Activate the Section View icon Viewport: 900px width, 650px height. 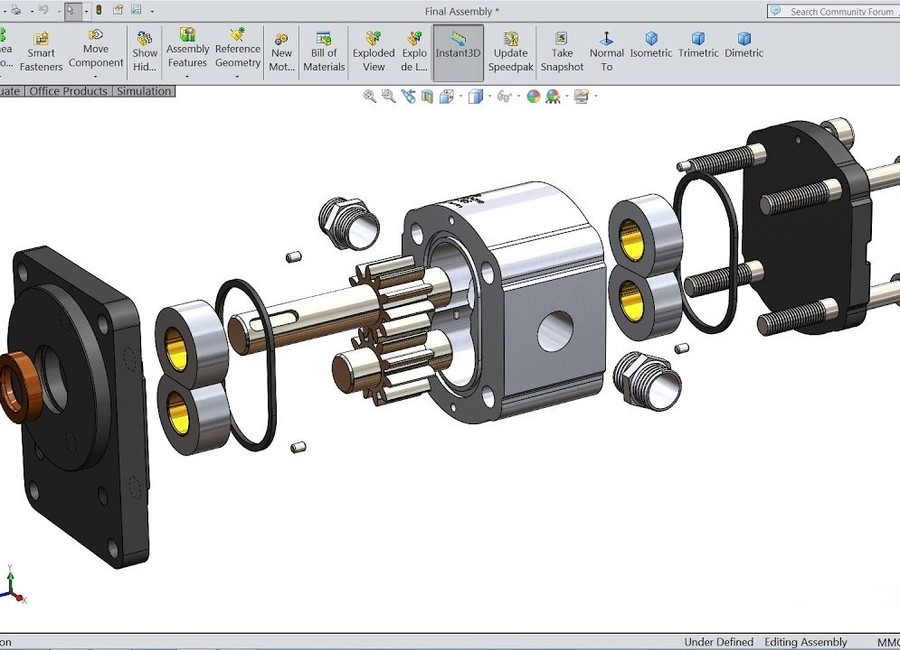(x=426, y=96)
